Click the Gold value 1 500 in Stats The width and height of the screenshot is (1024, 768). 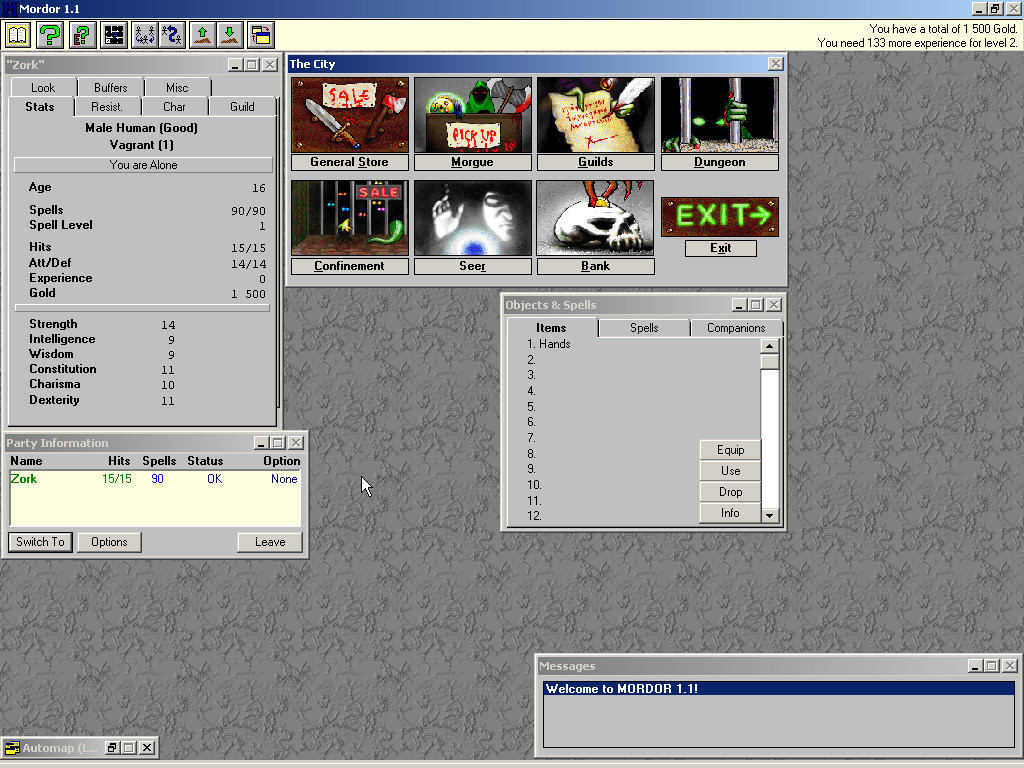tap(248, 294)
